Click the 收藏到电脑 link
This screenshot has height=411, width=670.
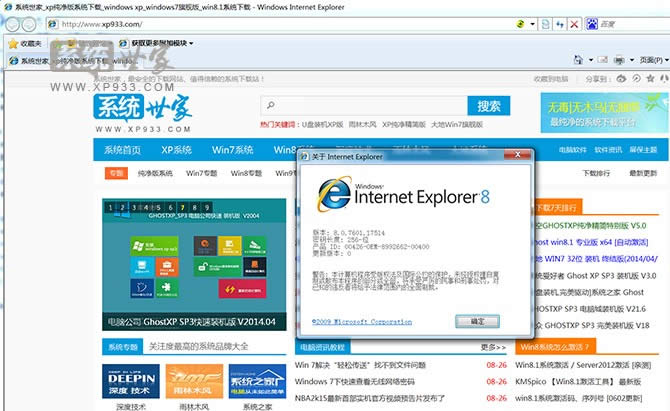tap(551, 79)
